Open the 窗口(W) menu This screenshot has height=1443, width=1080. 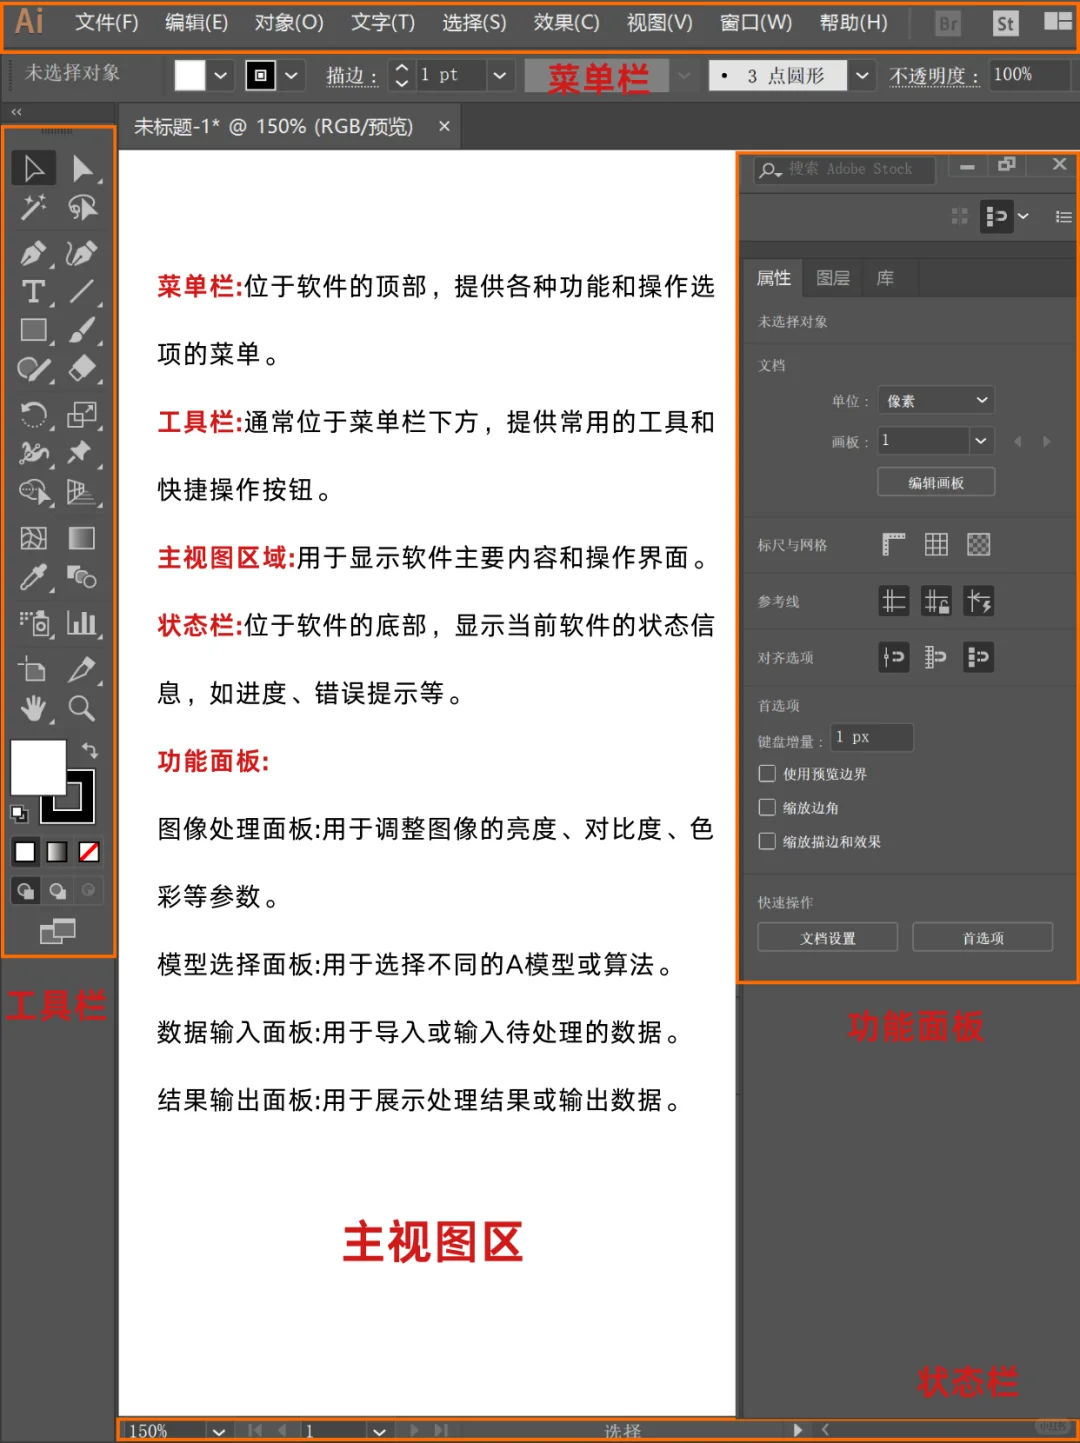[755, 22]
